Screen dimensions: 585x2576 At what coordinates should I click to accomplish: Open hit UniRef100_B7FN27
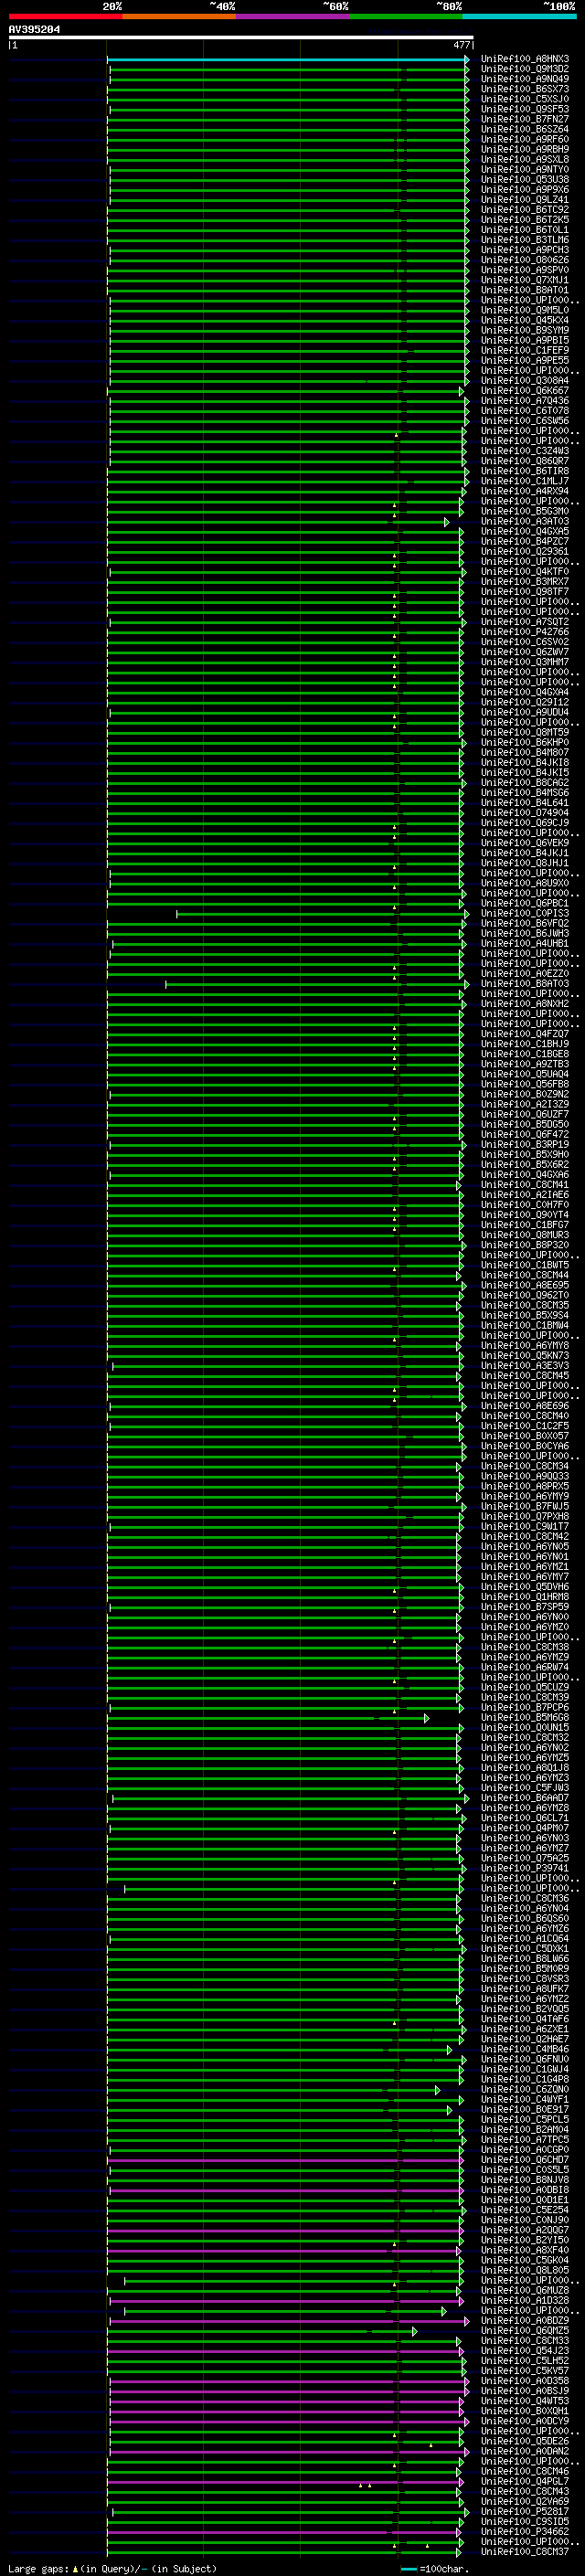coord(525,119)
